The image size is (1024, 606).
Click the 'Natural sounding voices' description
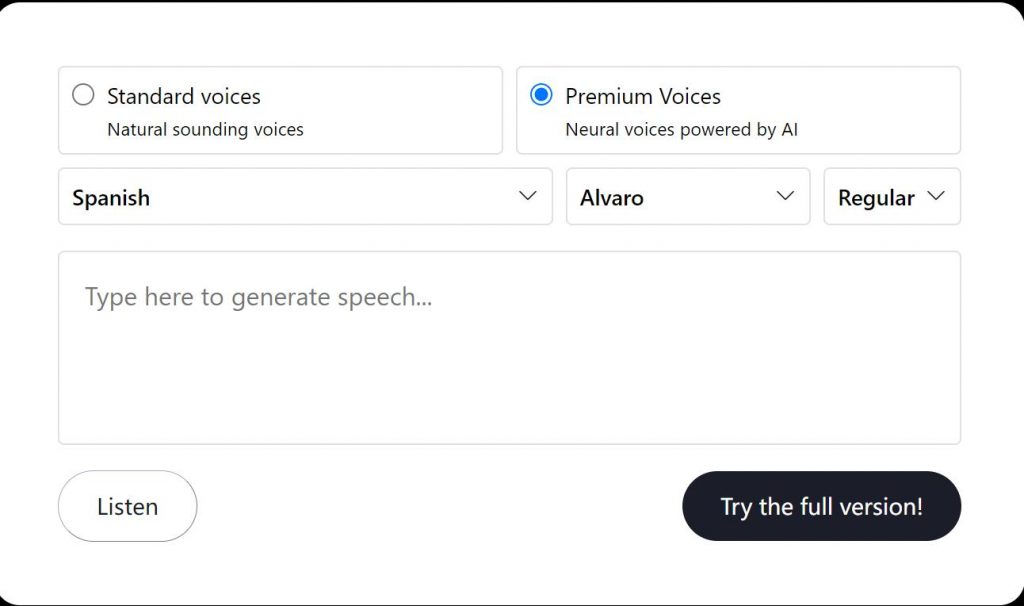pos(204,129)
